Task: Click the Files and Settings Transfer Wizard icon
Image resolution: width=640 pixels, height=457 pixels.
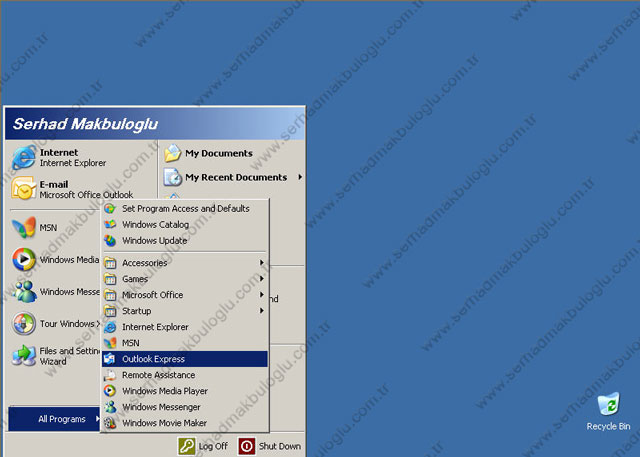Action: point(24,355)
